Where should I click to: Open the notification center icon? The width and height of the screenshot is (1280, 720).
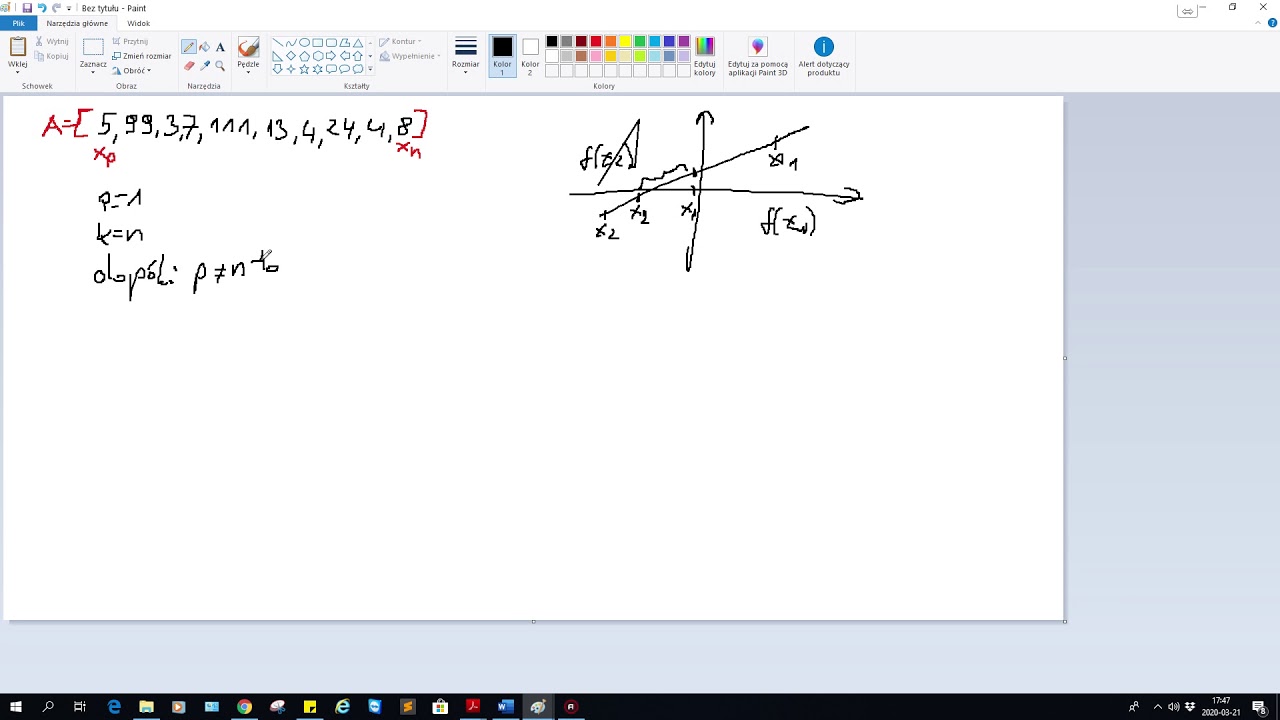(x=1259, y=707)
